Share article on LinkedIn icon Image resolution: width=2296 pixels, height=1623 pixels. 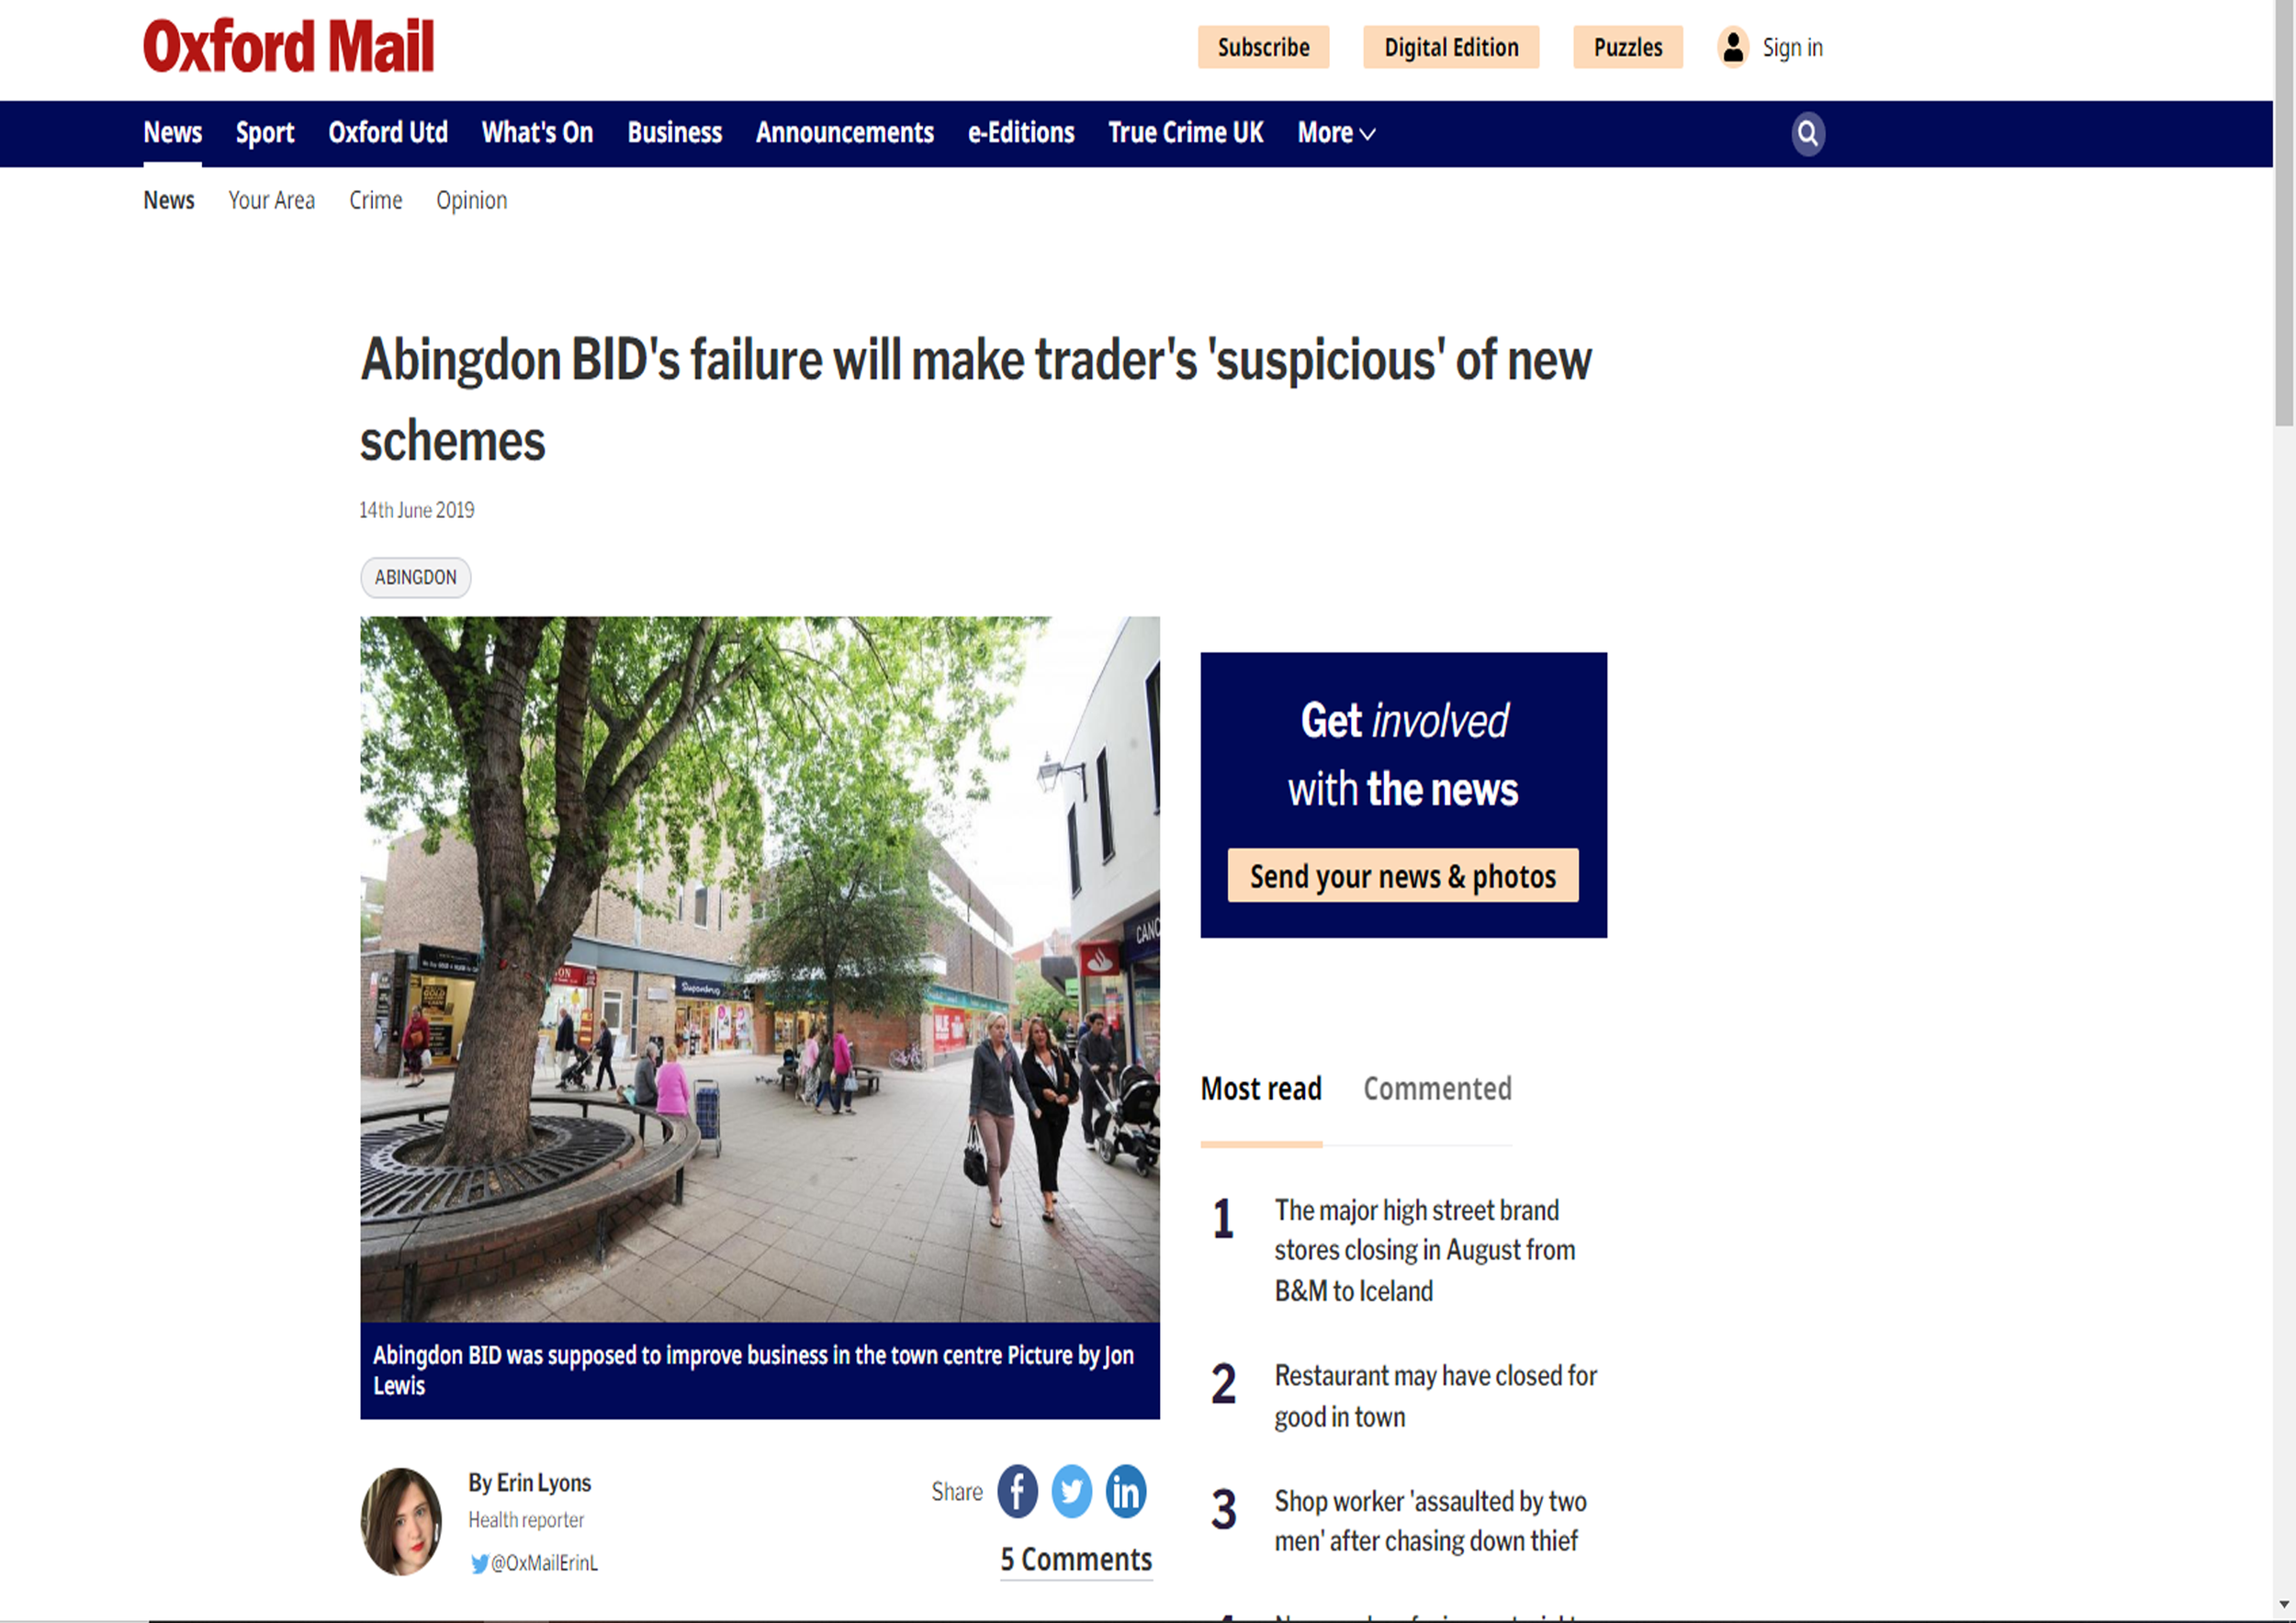point(1125,1491)
